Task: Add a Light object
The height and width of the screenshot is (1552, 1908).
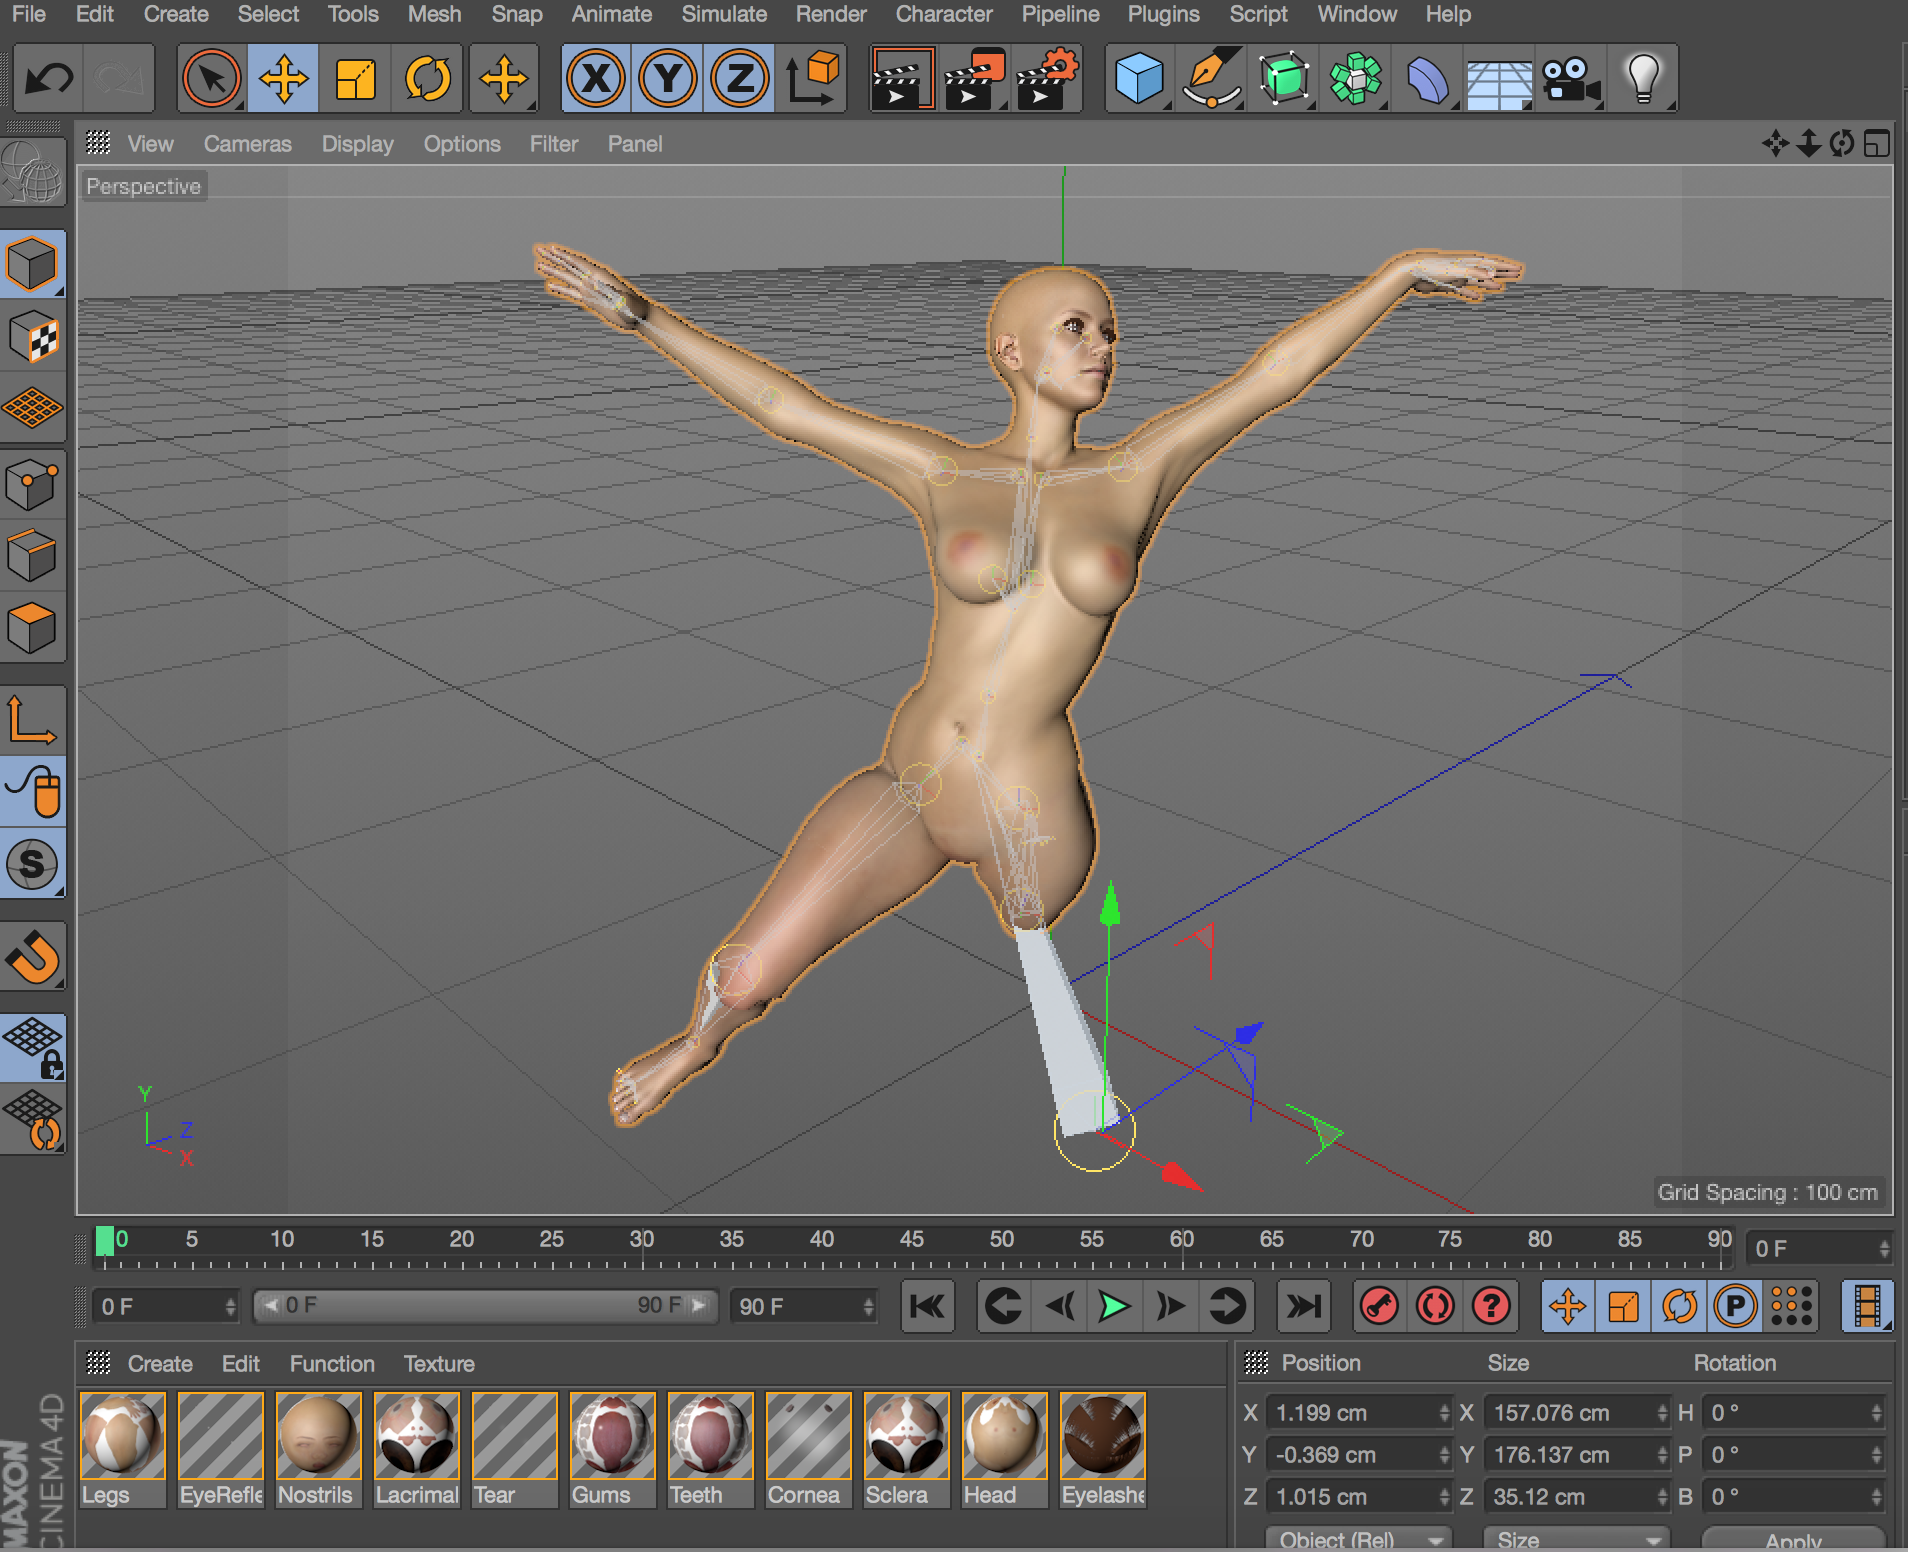Action: tap(1643, 78)
